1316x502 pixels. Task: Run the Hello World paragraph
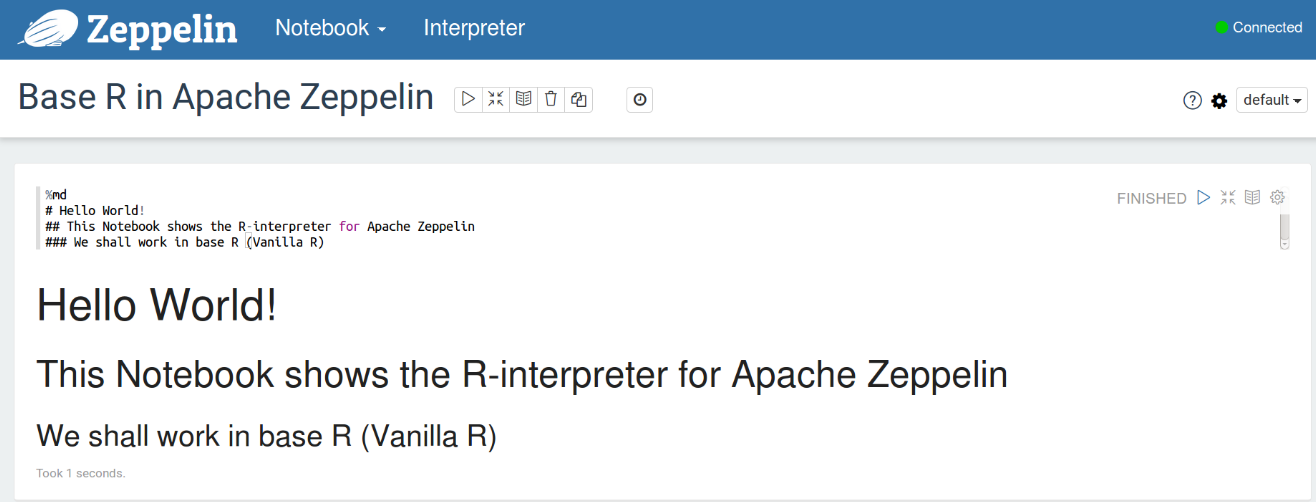[x=1204, y=197]
